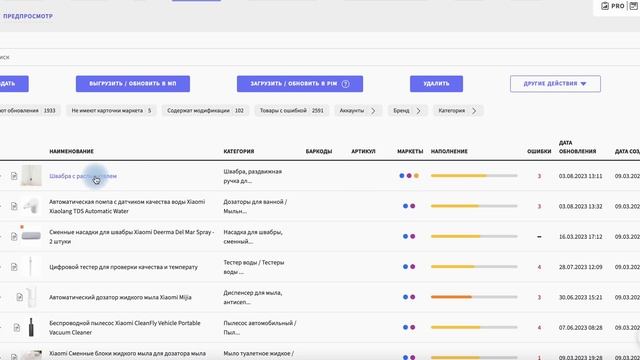Sort by Дата обновления column header
640x360 pixels.
click(x=578, y=147)
